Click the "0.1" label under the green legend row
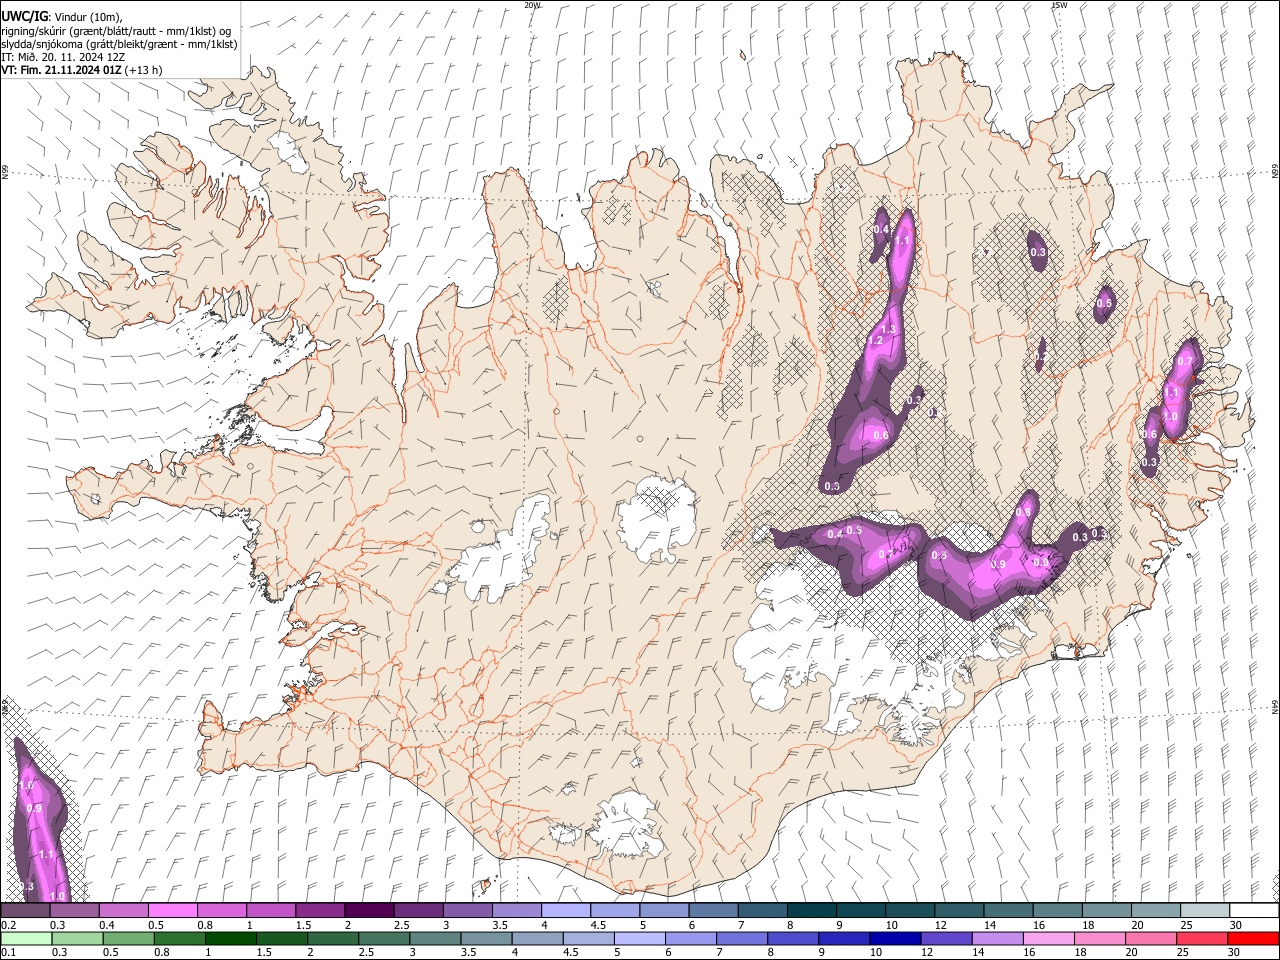The width and height of the screenshot is (1280, 960). coord(8,953)
